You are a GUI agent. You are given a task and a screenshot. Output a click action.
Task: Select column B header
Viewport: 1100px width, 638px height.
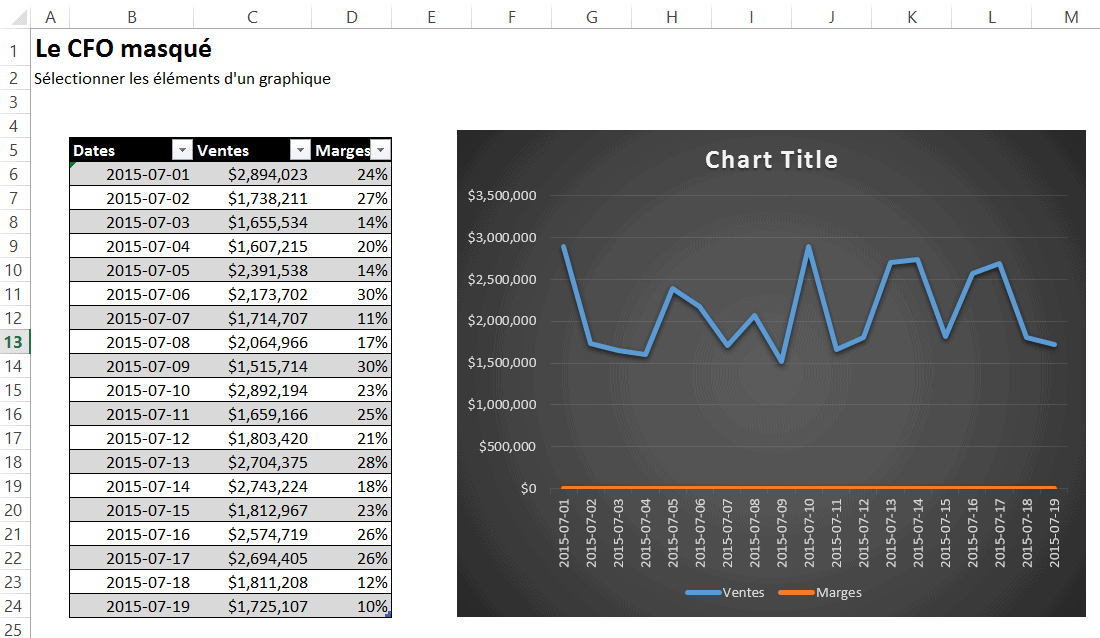(x=132, y=16)
